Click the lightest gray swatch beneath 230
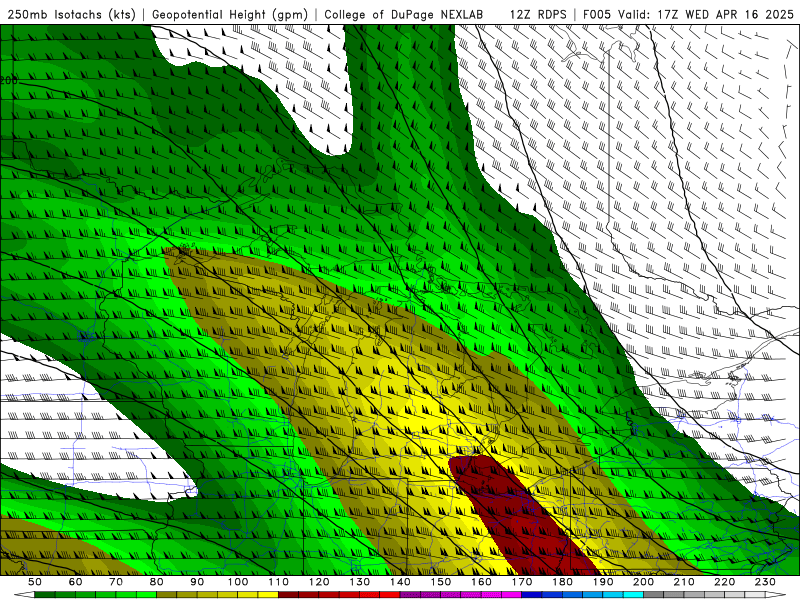This screenshot has height=600, width=800. click(755, 595)
